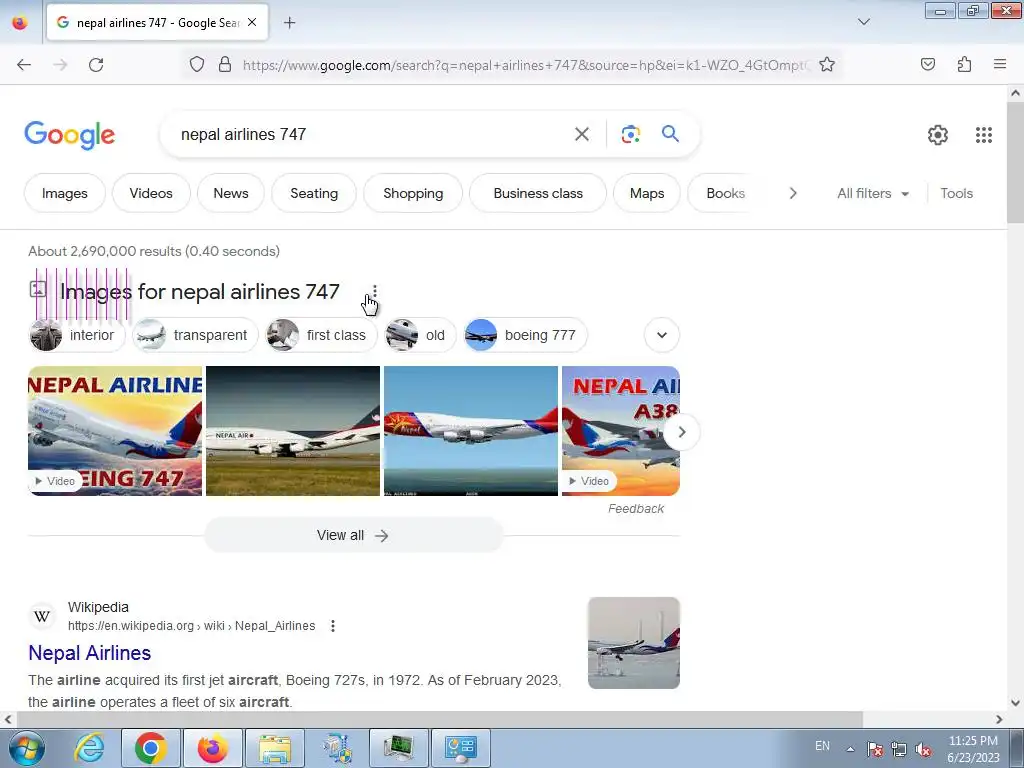Viewport: 1024px width, 768px height.
Task: Open File Explorer folder on taskbar
Action: coord(274,748)
